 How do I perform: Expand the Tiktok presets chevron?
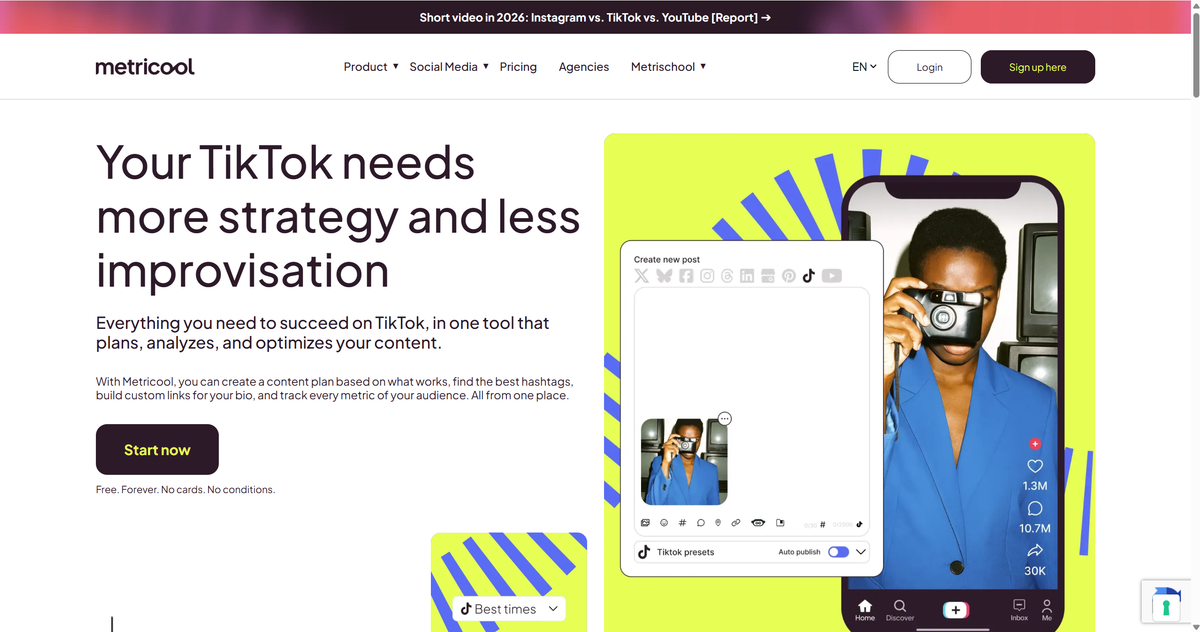(x=860, y=552)
